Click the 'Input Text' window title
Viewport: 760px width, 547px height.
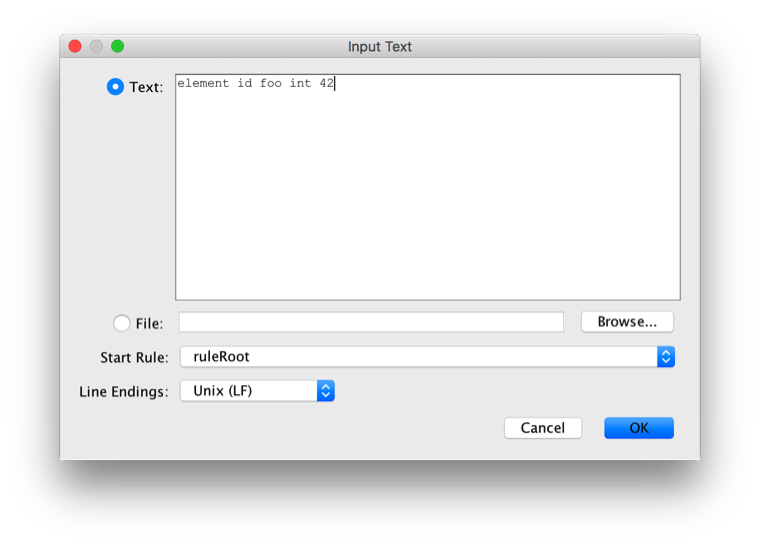(380, 47)
